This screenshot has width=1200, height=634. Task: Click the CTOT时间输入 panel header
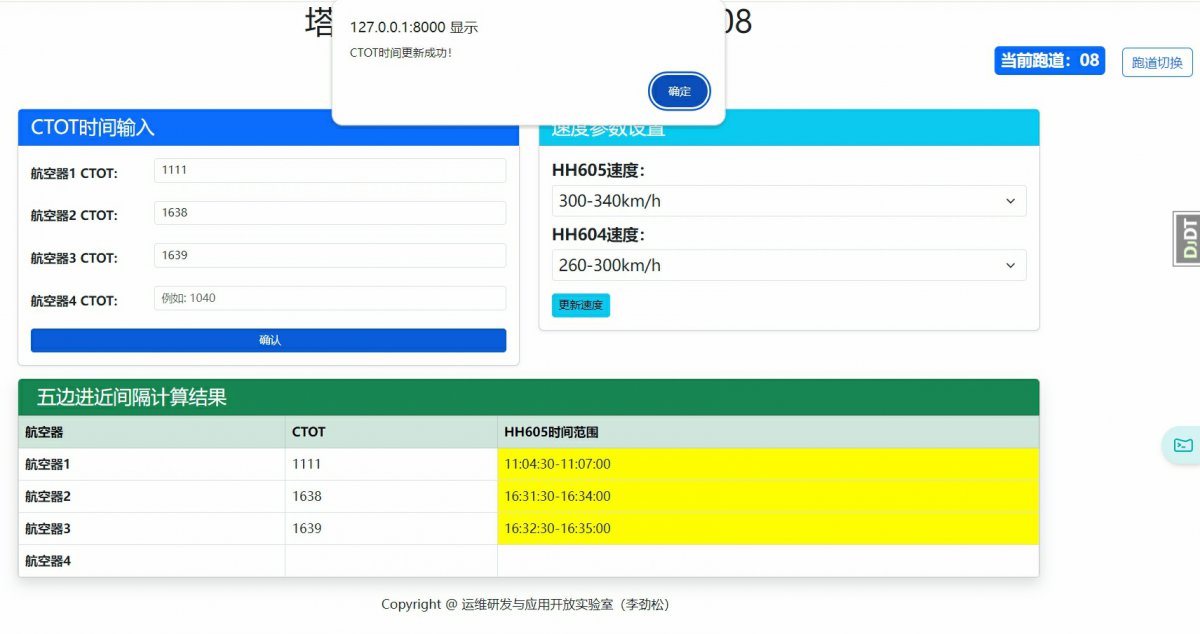268,126
